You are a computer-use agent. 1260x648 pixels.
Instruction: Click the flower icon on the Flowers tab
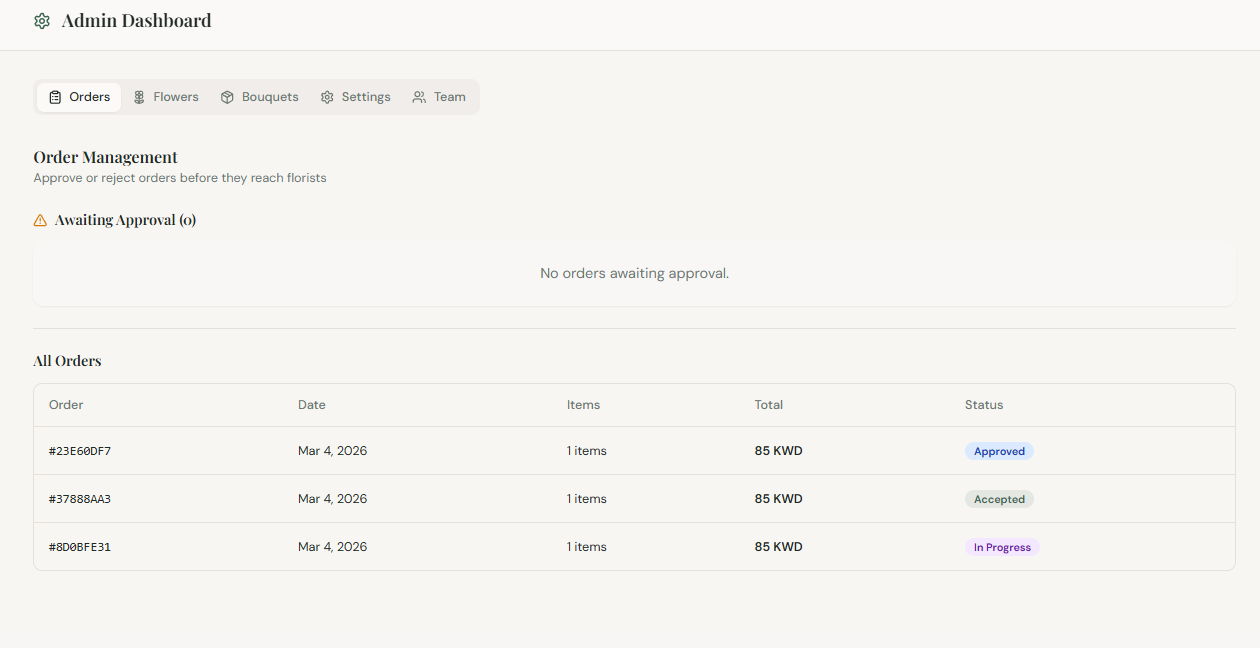[140, 97]
